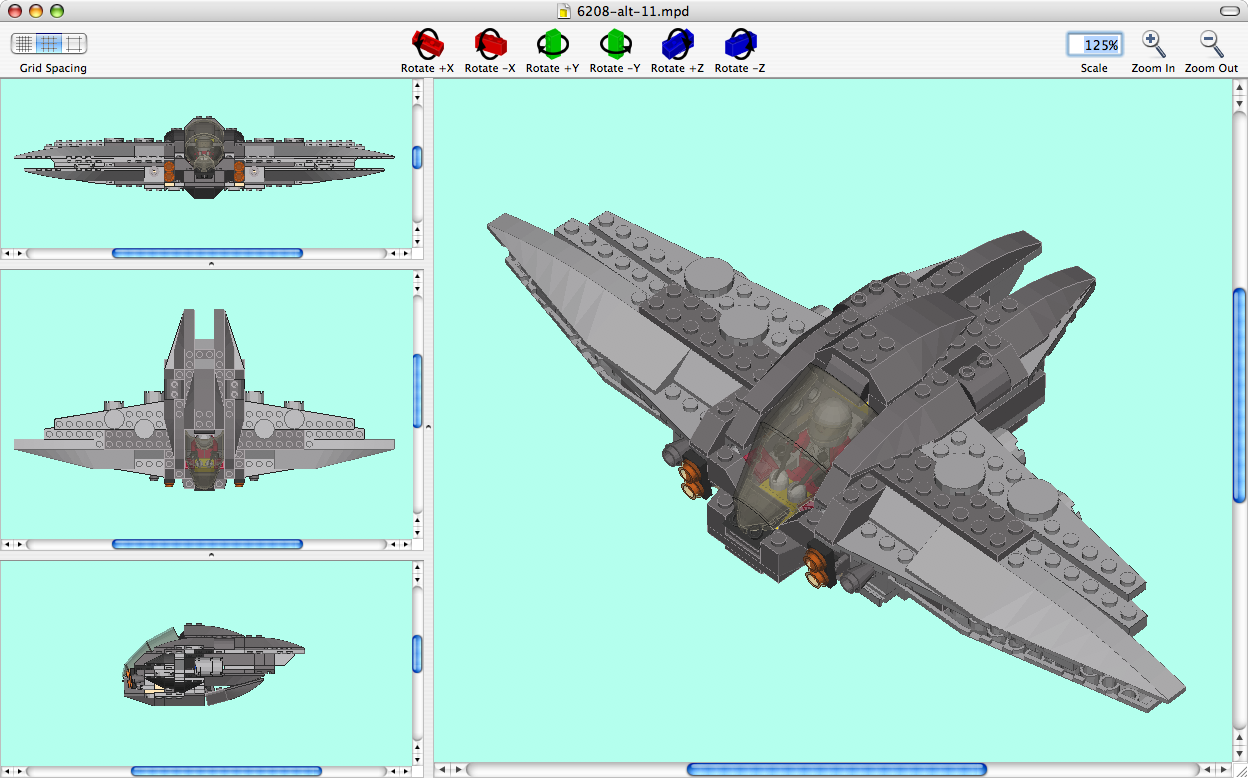Click the down arrow on the main view scrollbar
Viewport: 1248px width, 778px height.
(x=1238, y=755)
